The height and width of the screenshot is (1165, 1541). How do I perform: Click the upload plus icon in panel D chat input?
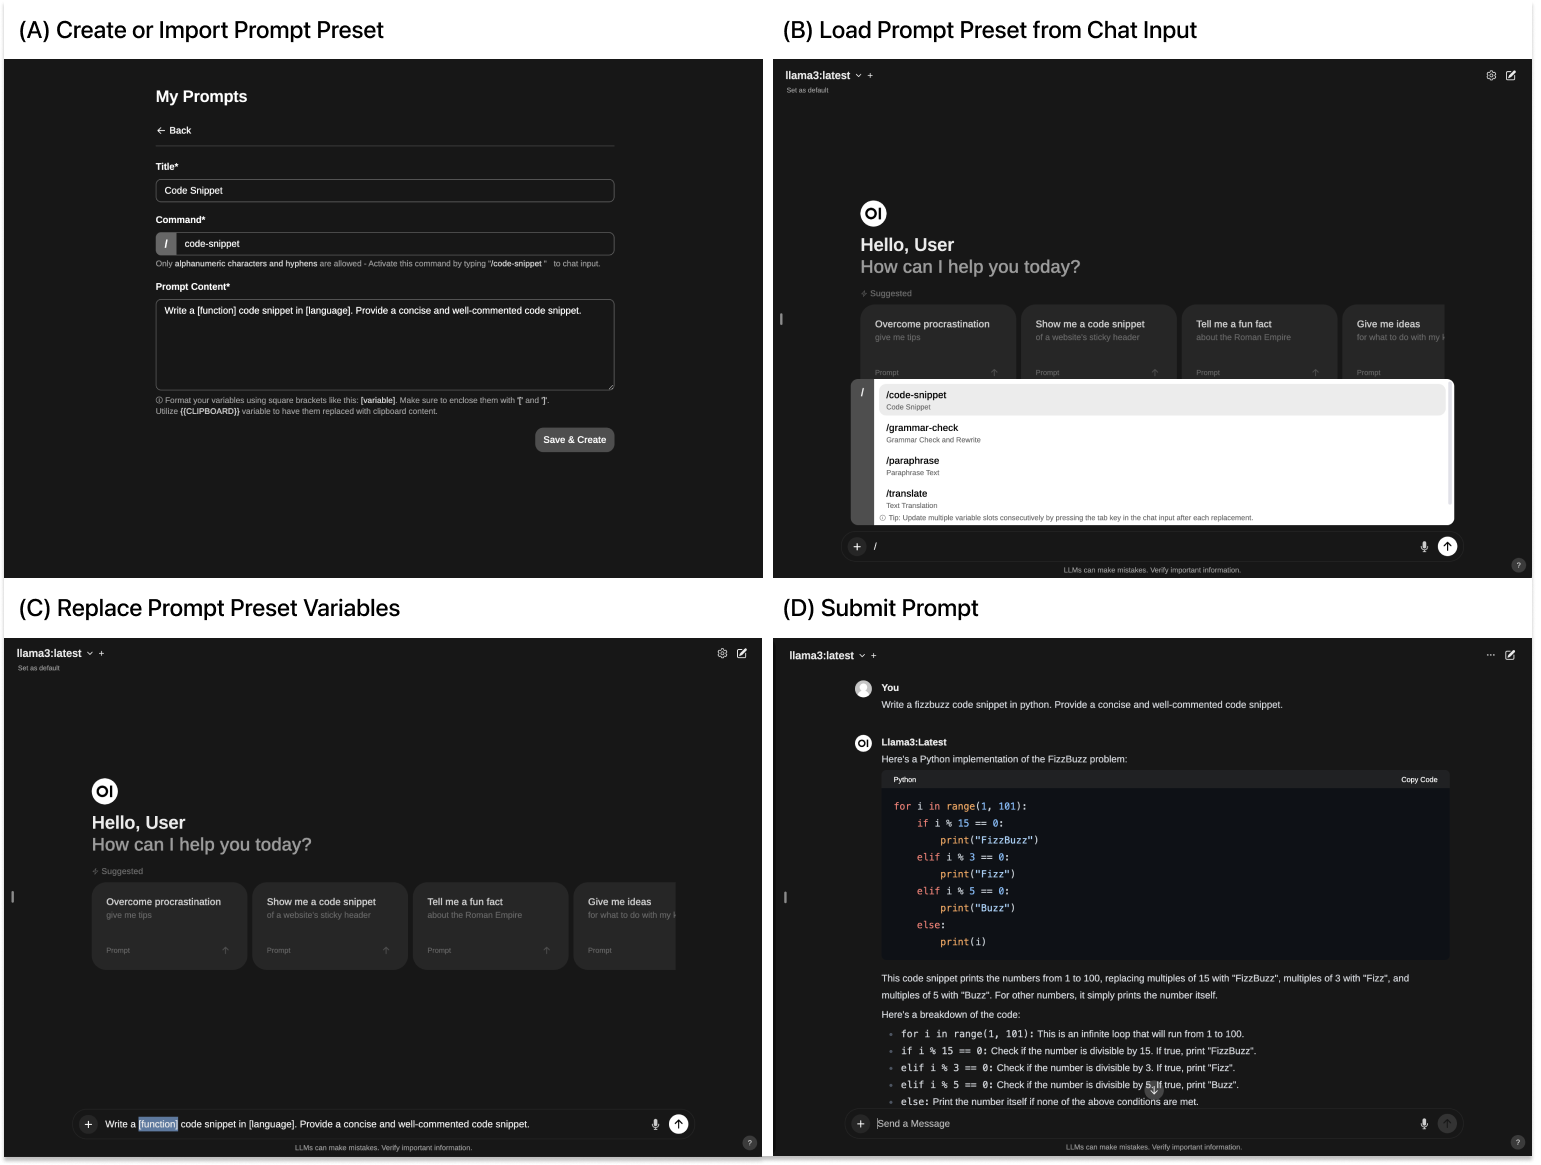(860, 1124)
